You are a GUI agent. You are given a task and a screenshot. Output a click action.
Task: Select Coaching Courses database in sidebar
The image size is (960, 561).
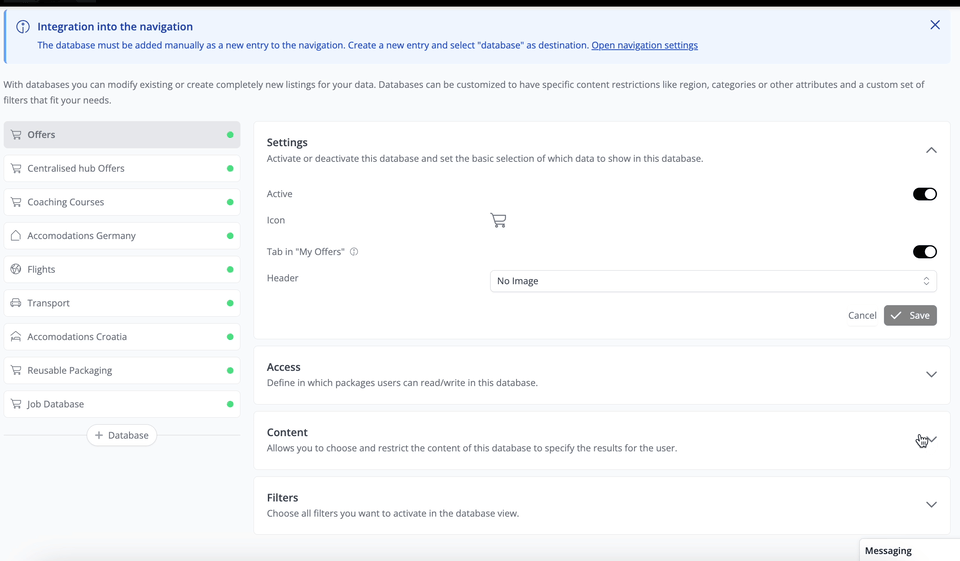[x=66, y=202]
